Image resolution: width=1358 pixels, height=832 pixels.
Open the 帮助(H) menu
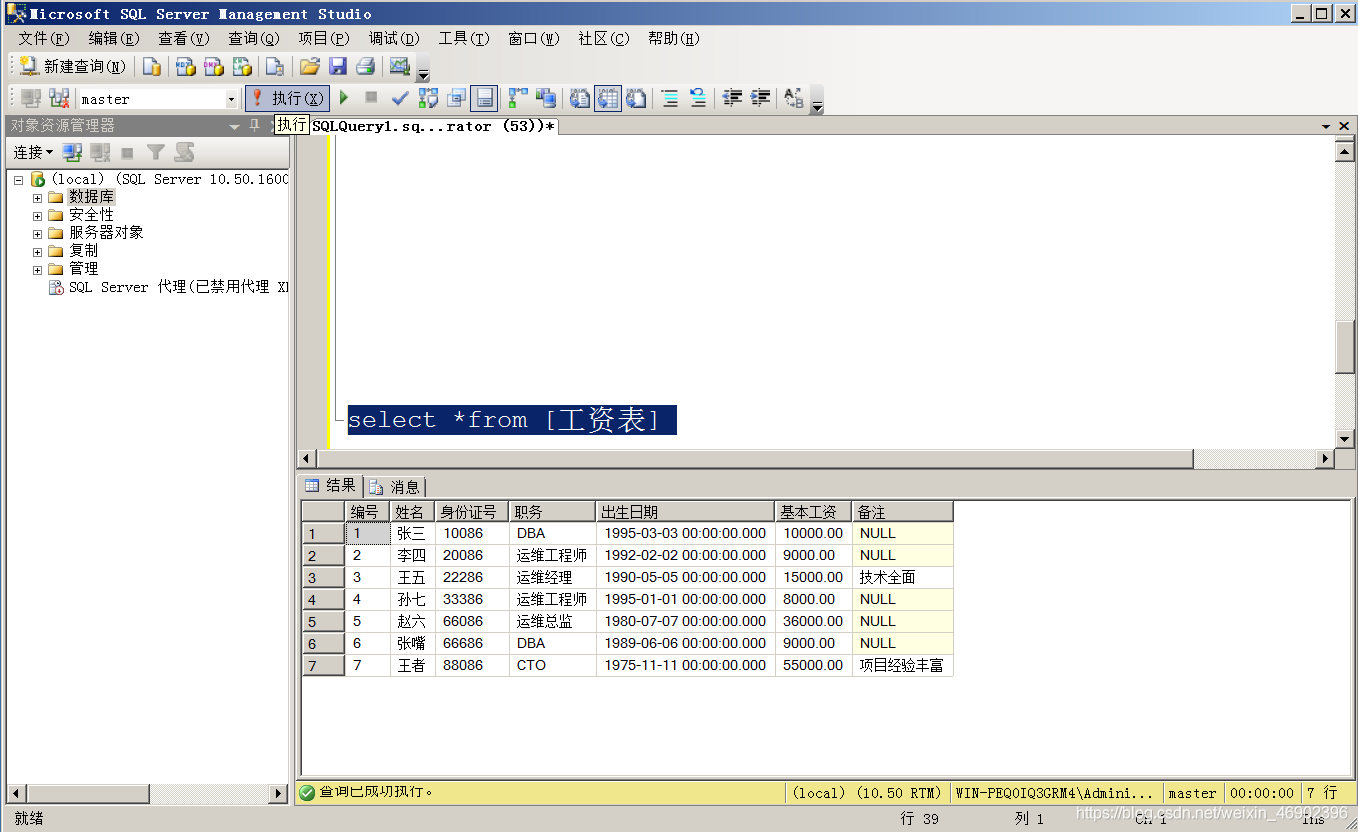coord(674,38)
